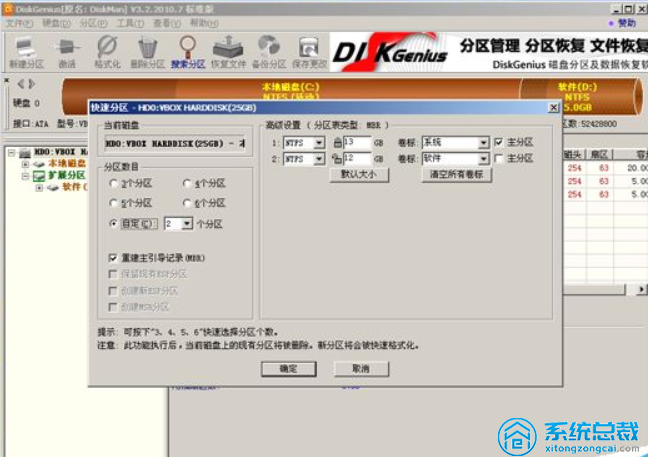Open the 分区(P) menu
Image resolution: width=648 pixels, height=457 pixels.
click(x=93, y=23)
